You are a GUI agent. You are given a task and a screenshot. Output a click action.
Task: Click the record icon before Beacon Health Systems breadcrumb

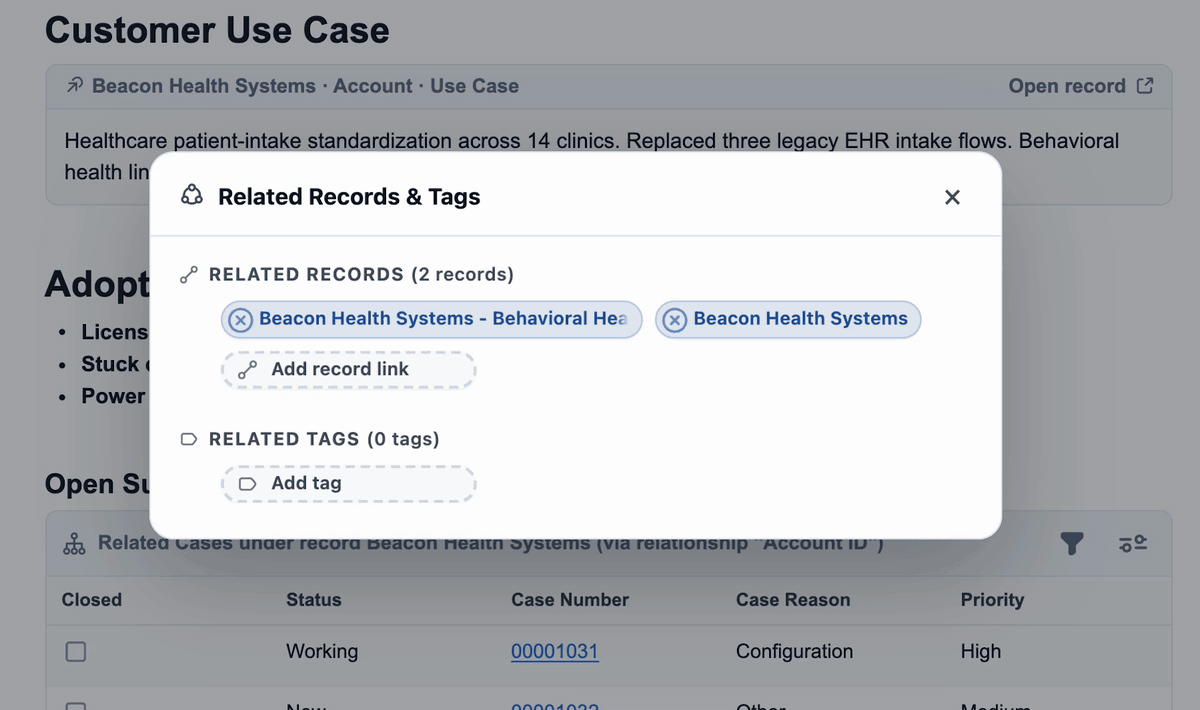click(x=75, y=86)
